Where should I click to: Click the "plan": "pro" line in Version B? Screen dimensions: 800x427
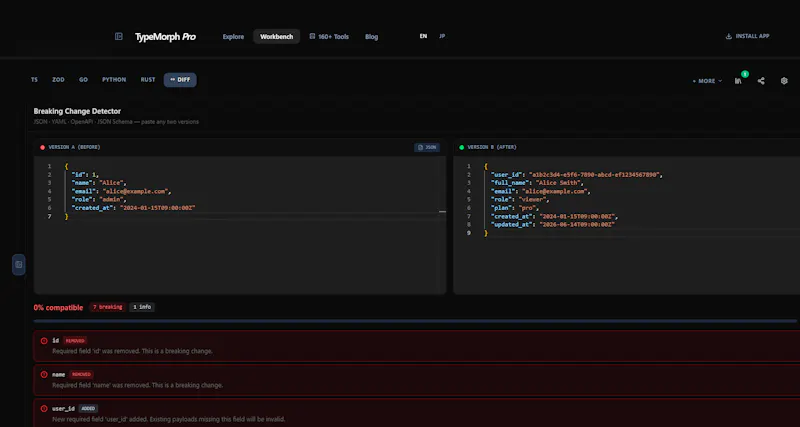tap(515, 208)
